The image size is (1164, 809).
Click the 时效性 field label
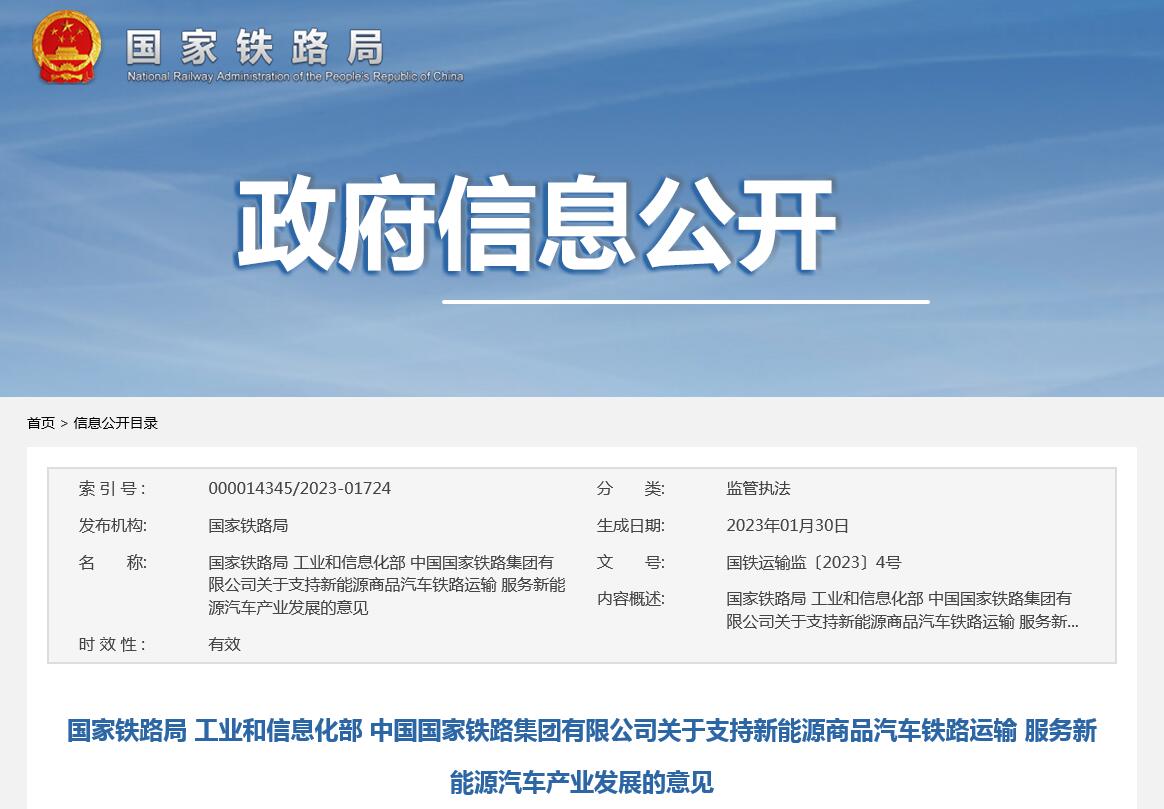click(112, 644)
